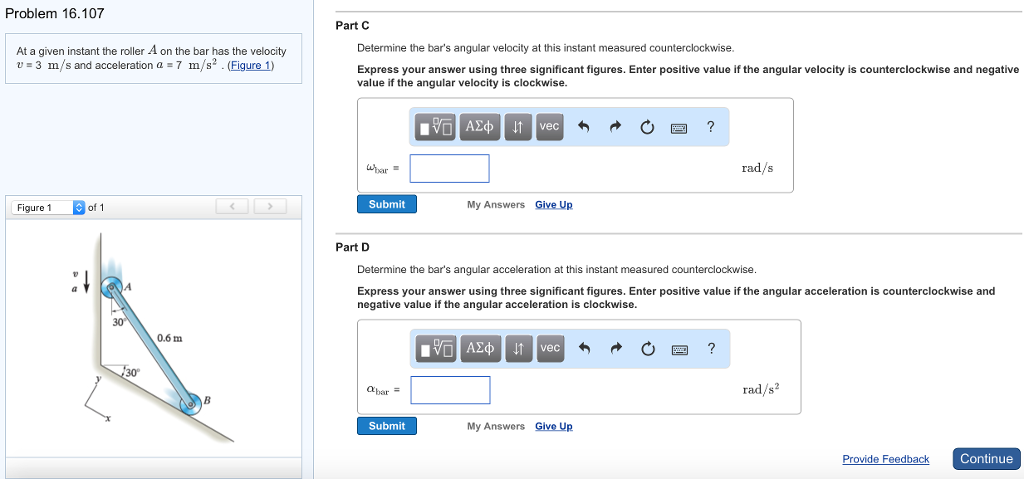Redo entry in Part C toolbar

click(615, 127)
